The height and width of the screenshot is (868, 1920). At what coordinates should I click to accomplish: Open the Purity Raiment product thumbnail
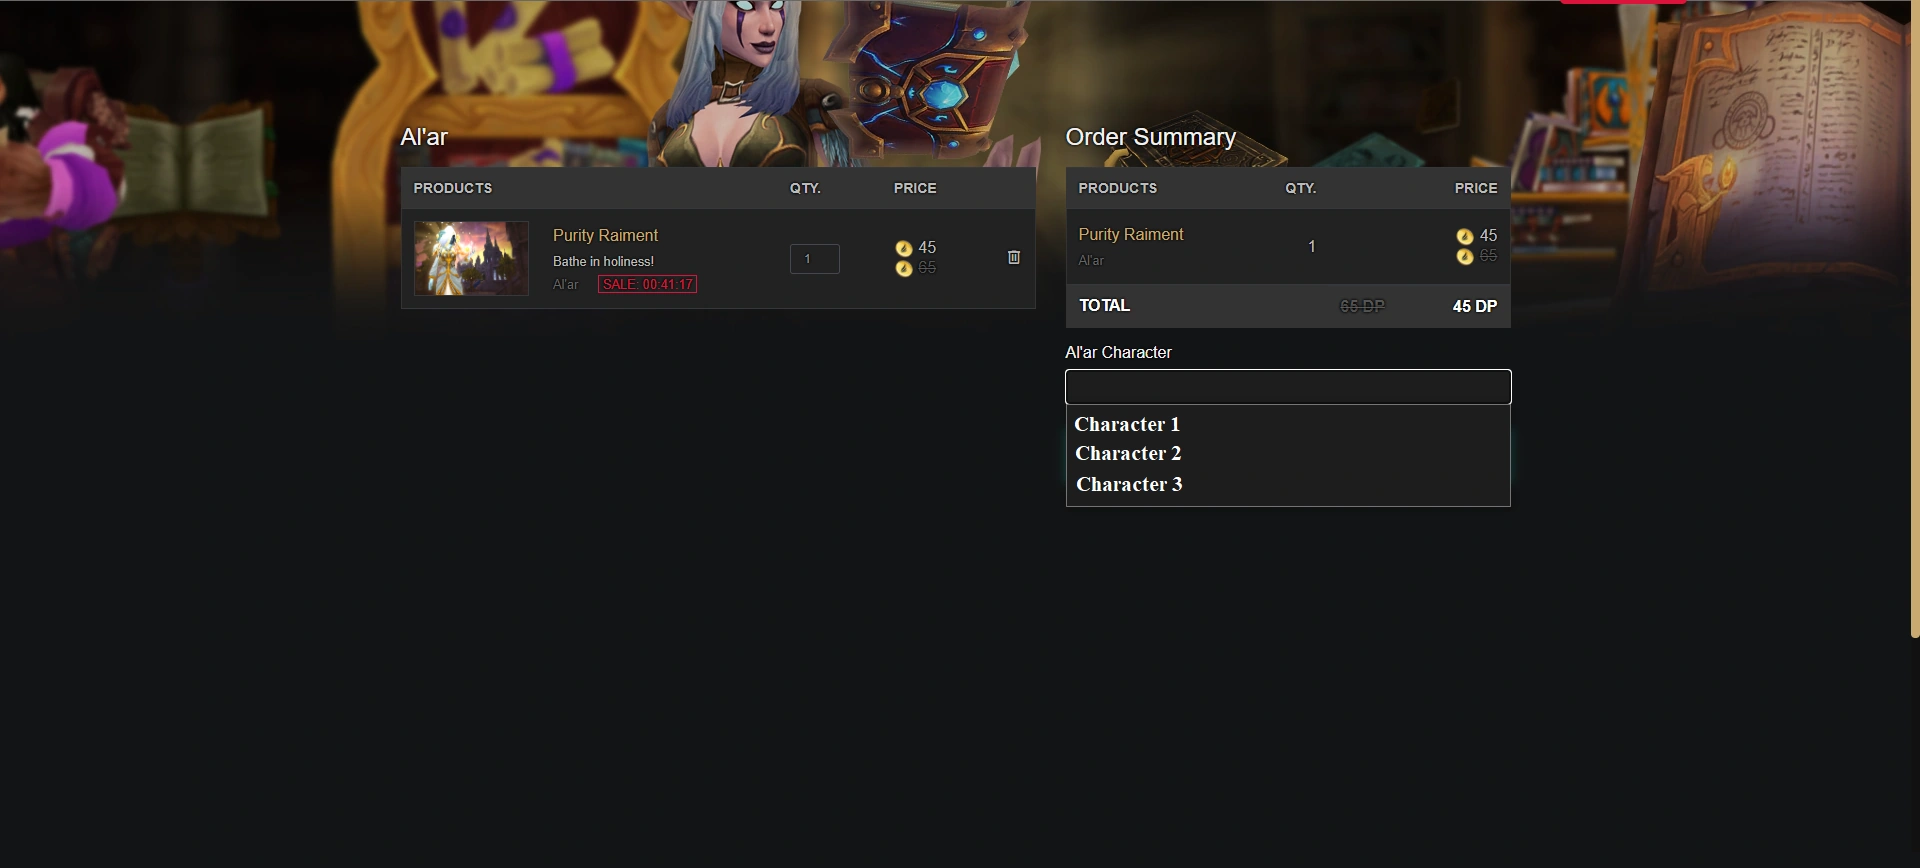pyautogui.click(x=471, y=258)
